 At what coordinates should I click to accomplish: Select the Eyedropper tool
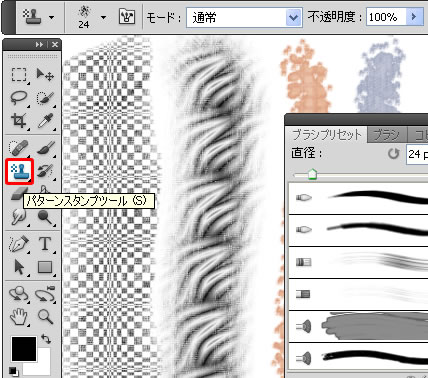[45, 120]
